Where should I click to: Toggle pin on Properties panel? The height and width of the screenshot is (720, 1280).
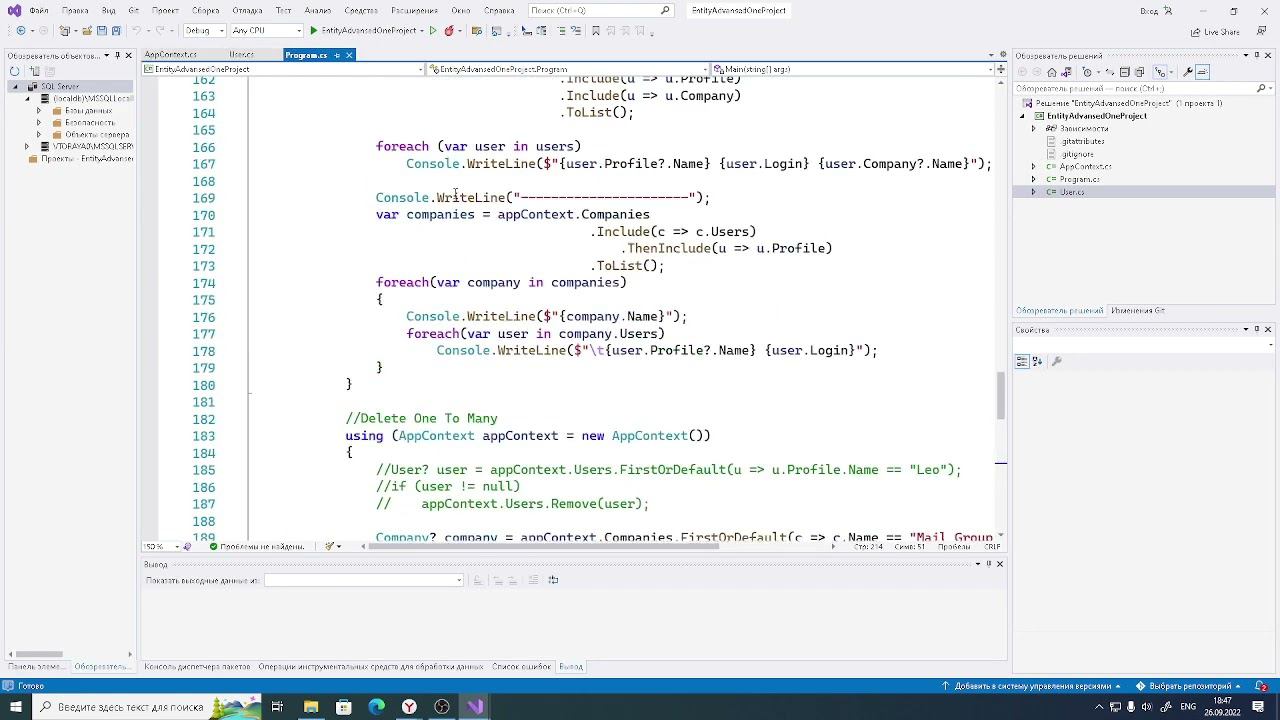(x=1256, y=329)
